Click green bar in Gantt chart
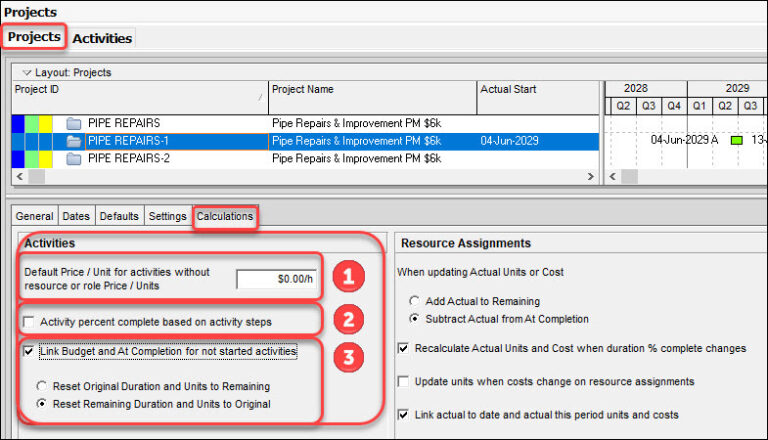The image size is (768, 440). point(736,141)
